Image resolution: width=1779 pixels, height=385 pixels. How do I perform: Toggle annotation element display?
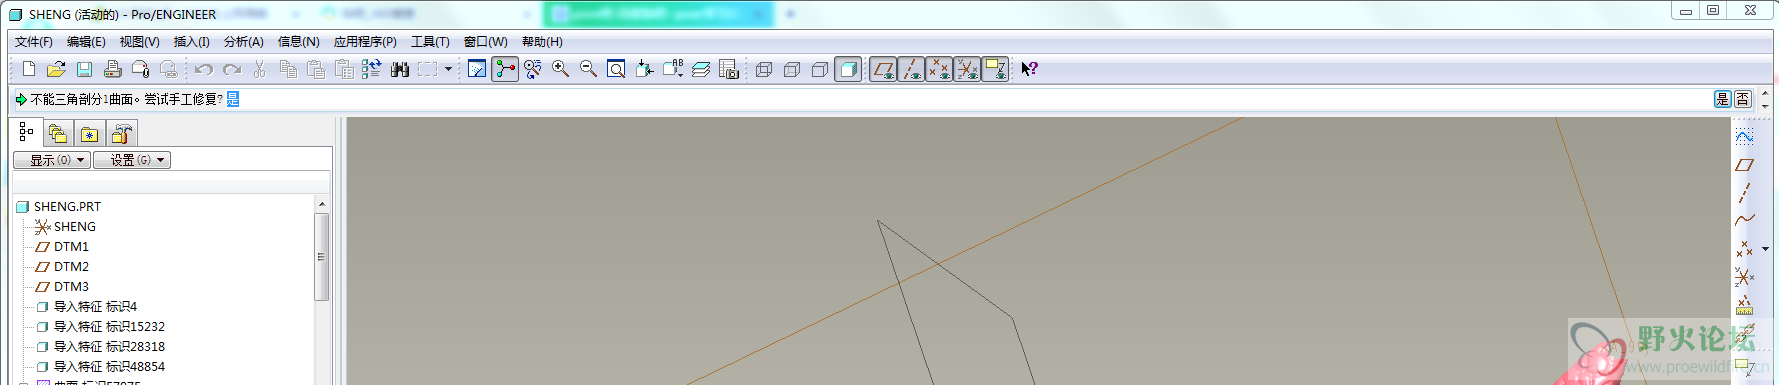tap(995, 69)
